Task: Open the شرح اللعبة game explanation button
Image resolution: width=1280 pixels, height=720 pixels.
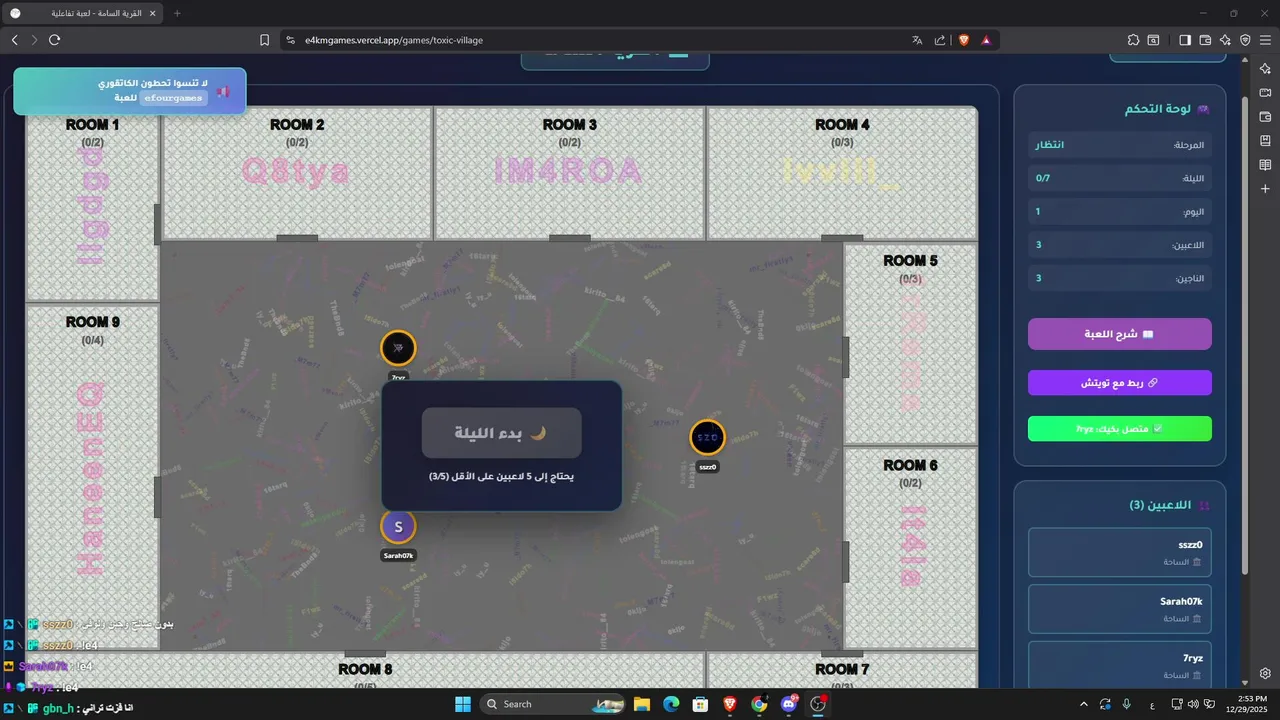Action: point(1119,334)
